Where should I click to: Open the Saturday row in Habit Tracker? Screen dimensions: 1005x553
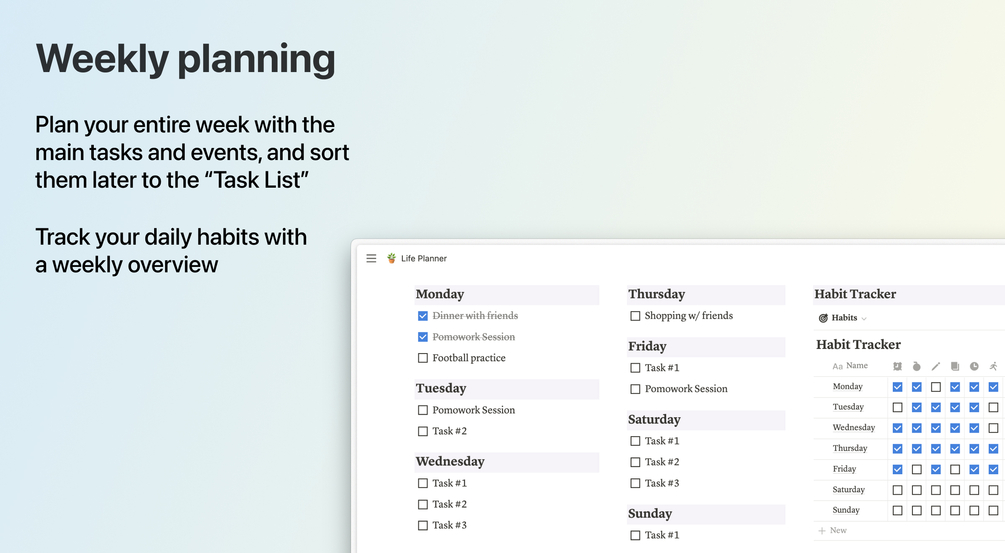coord(849,490)
